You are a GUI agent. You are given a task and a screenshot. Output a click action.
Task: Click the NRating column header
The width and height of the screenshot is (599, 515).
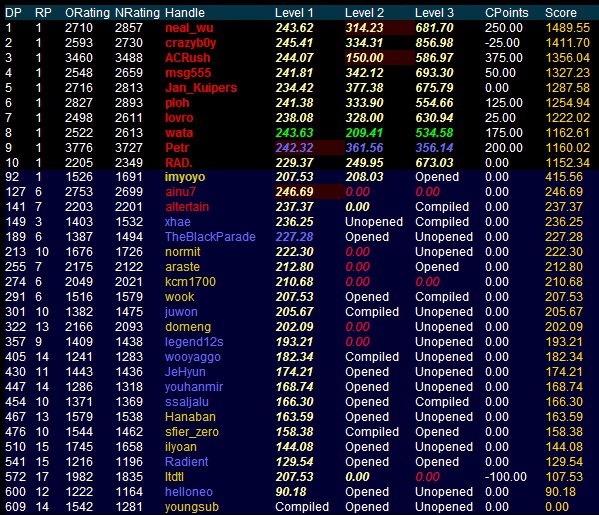click(137, 13)
